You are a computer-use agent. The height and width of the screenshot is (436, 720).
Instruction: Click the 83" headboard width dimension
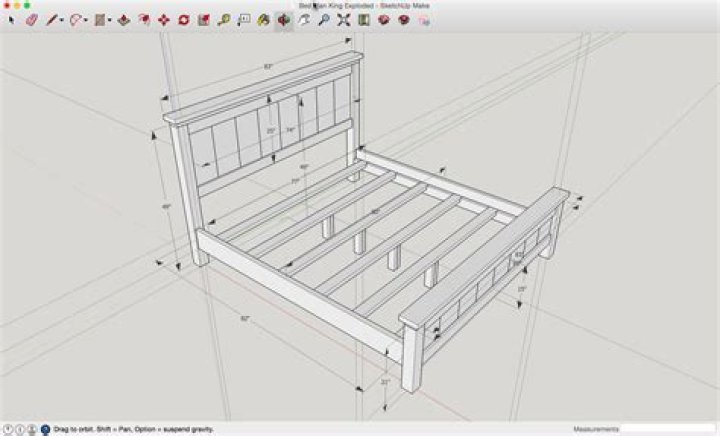(x=269, y=67)
